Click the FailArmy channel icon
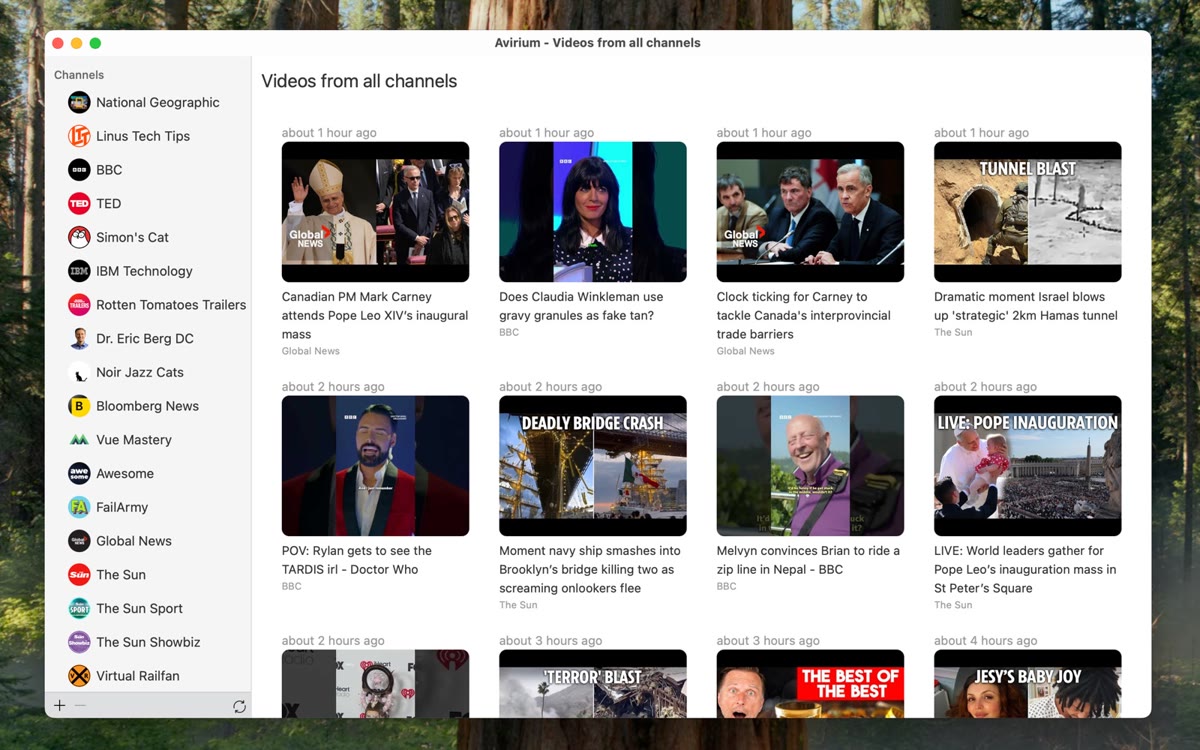1200x750 pixels. (79, 507)
